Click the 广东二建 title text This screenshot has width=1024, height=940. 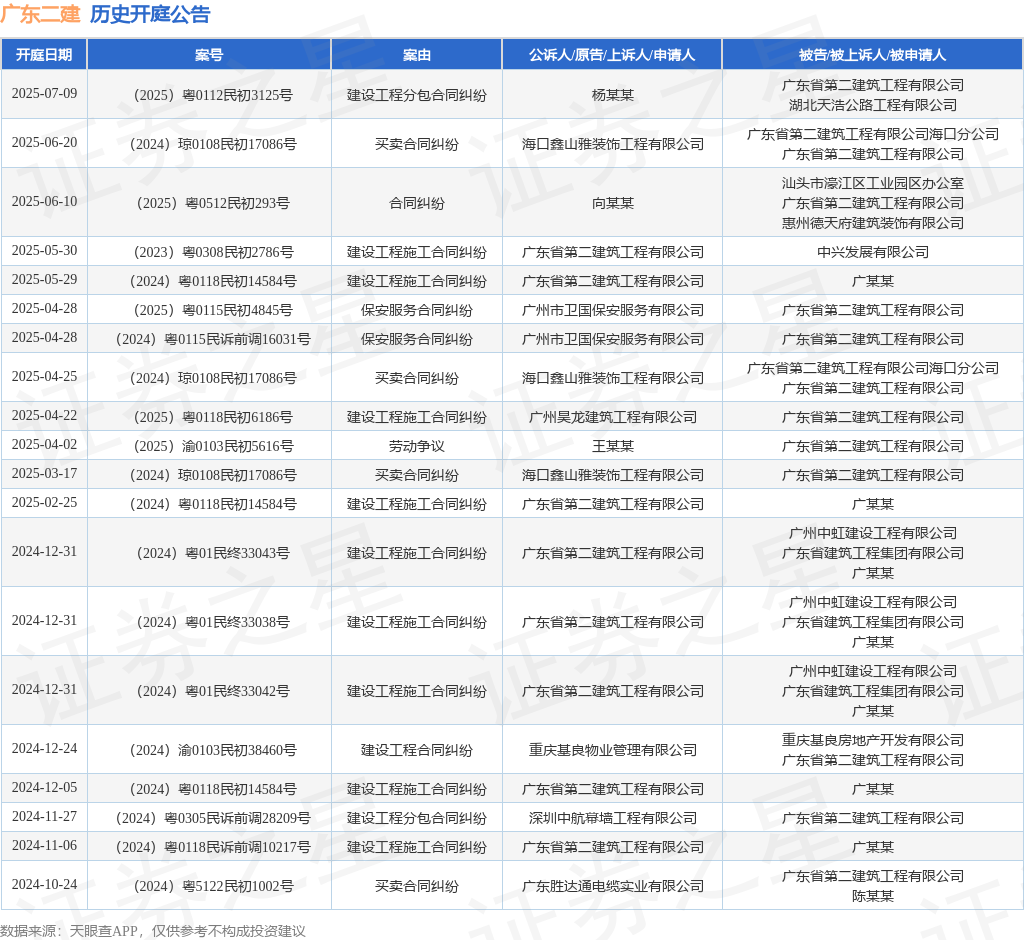pyautogui.click(x=40, y=14)
